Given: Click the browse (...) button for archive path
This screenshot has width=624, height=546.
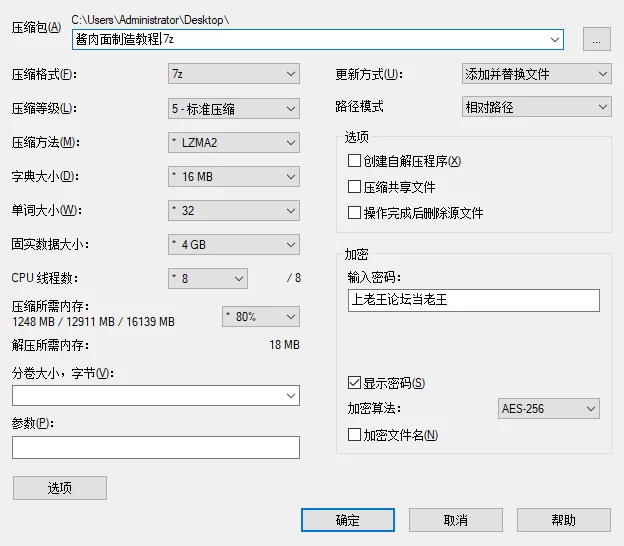Looking at the screenshot, I should tap(596, 40).
